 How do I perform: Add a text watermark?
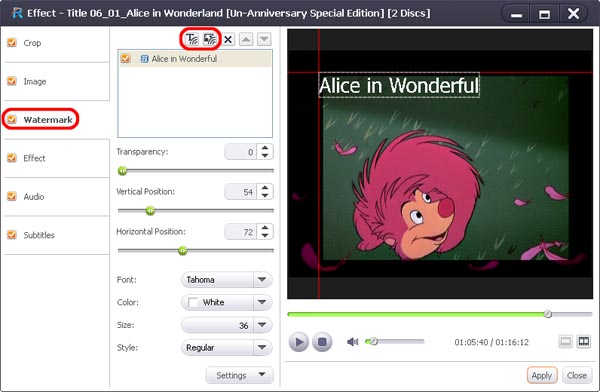coord(192,39)
